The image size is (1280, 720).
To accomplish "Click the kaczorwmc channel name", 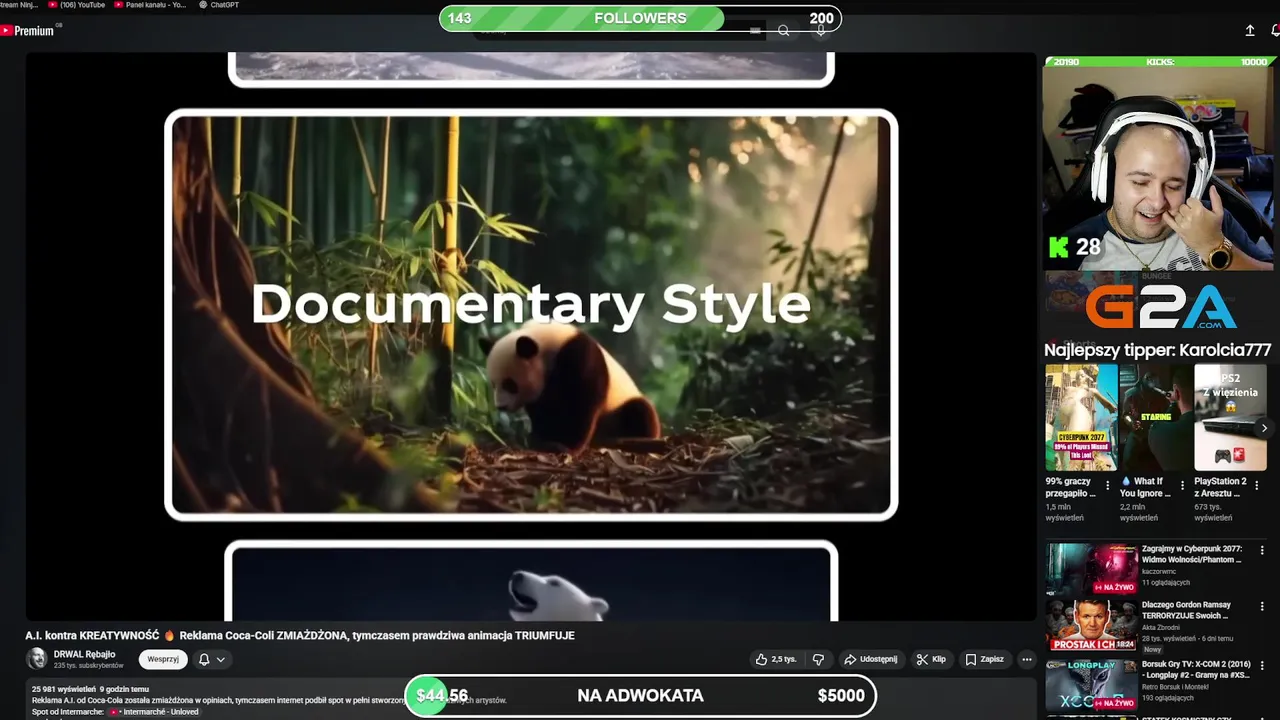I will click(1160, 571).
